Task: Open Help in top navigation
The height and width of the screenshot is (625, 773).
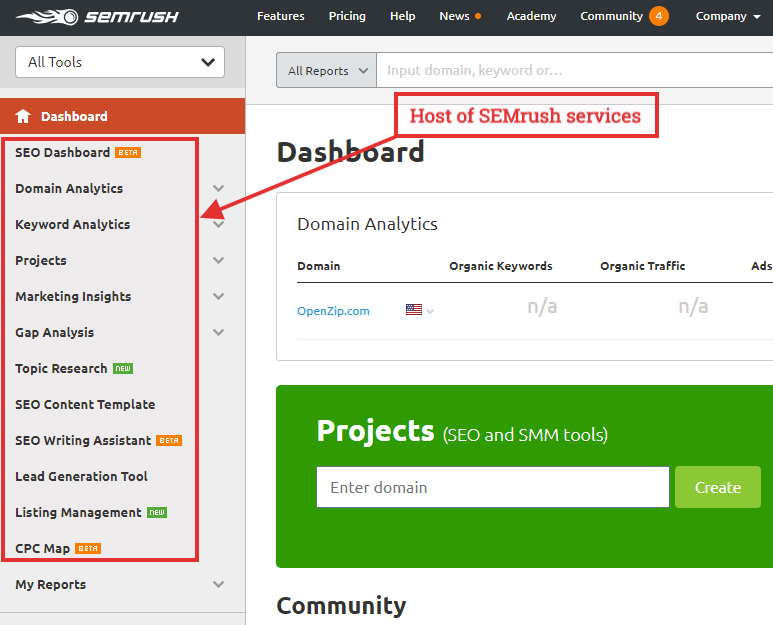Action: (402, 16)
